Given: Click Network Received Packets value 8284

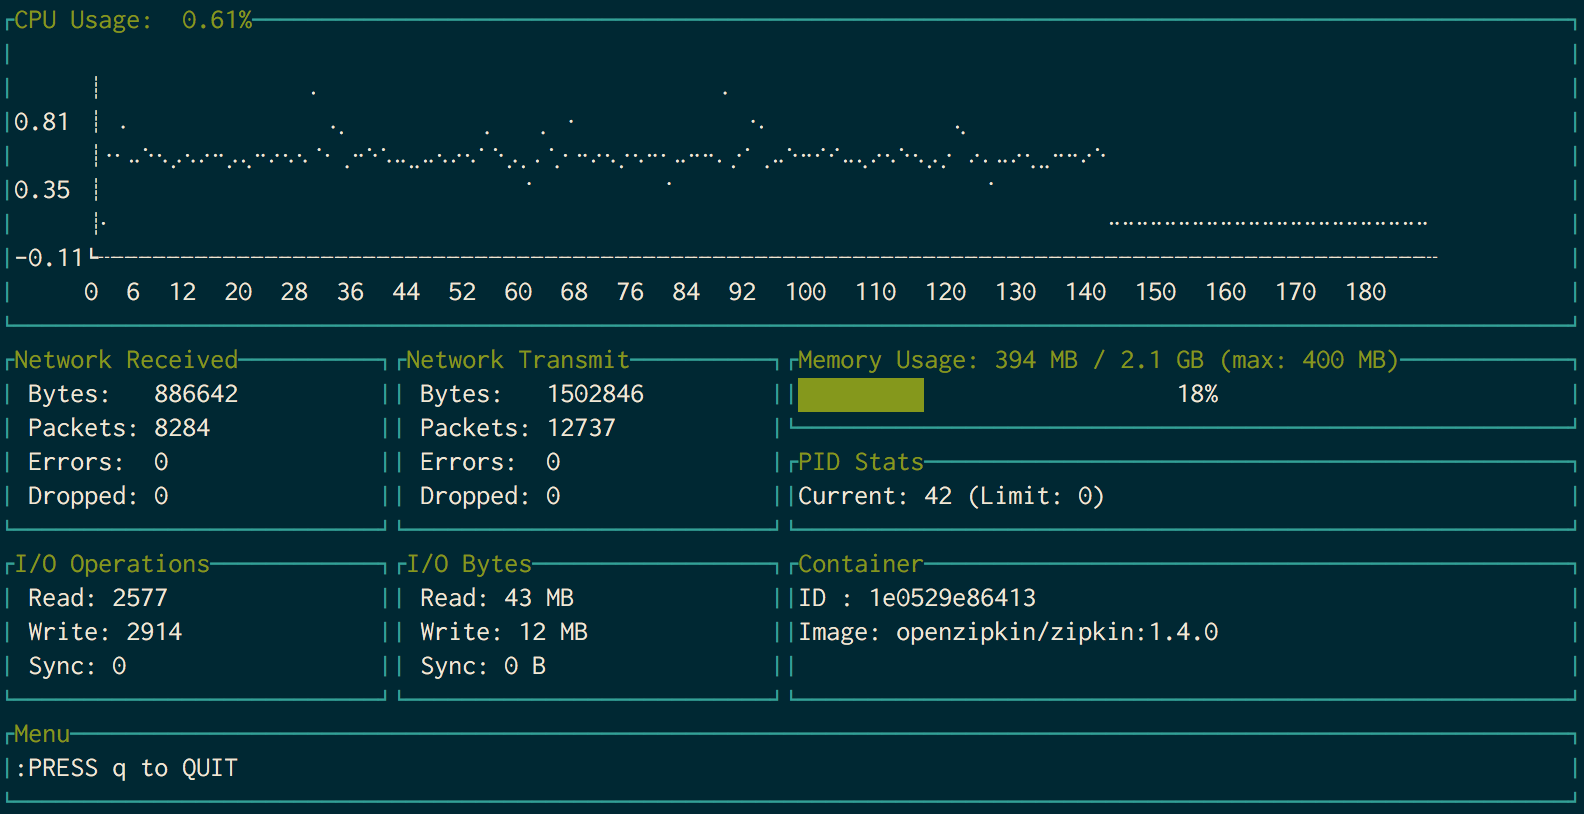Looking at the screenshot, I should point(182,428).
